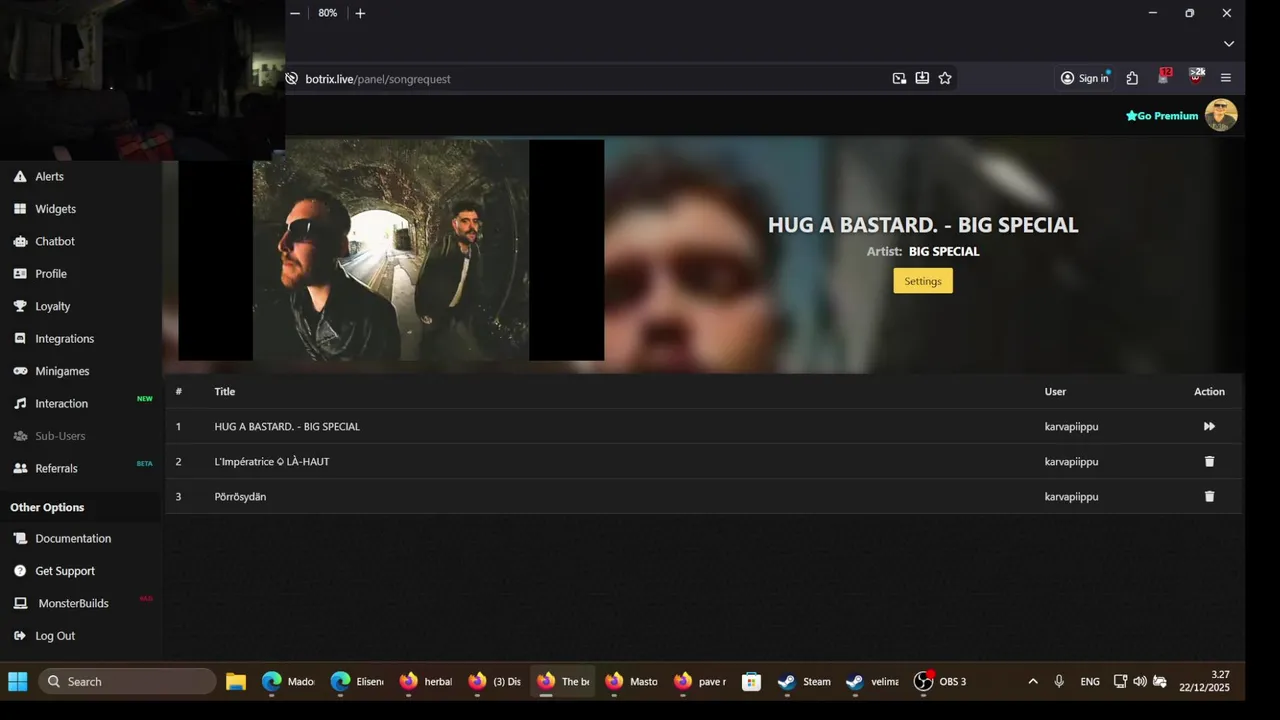Open the user avatar menu
This screenshot has height=720, width=1280.
coord(1221,115)
